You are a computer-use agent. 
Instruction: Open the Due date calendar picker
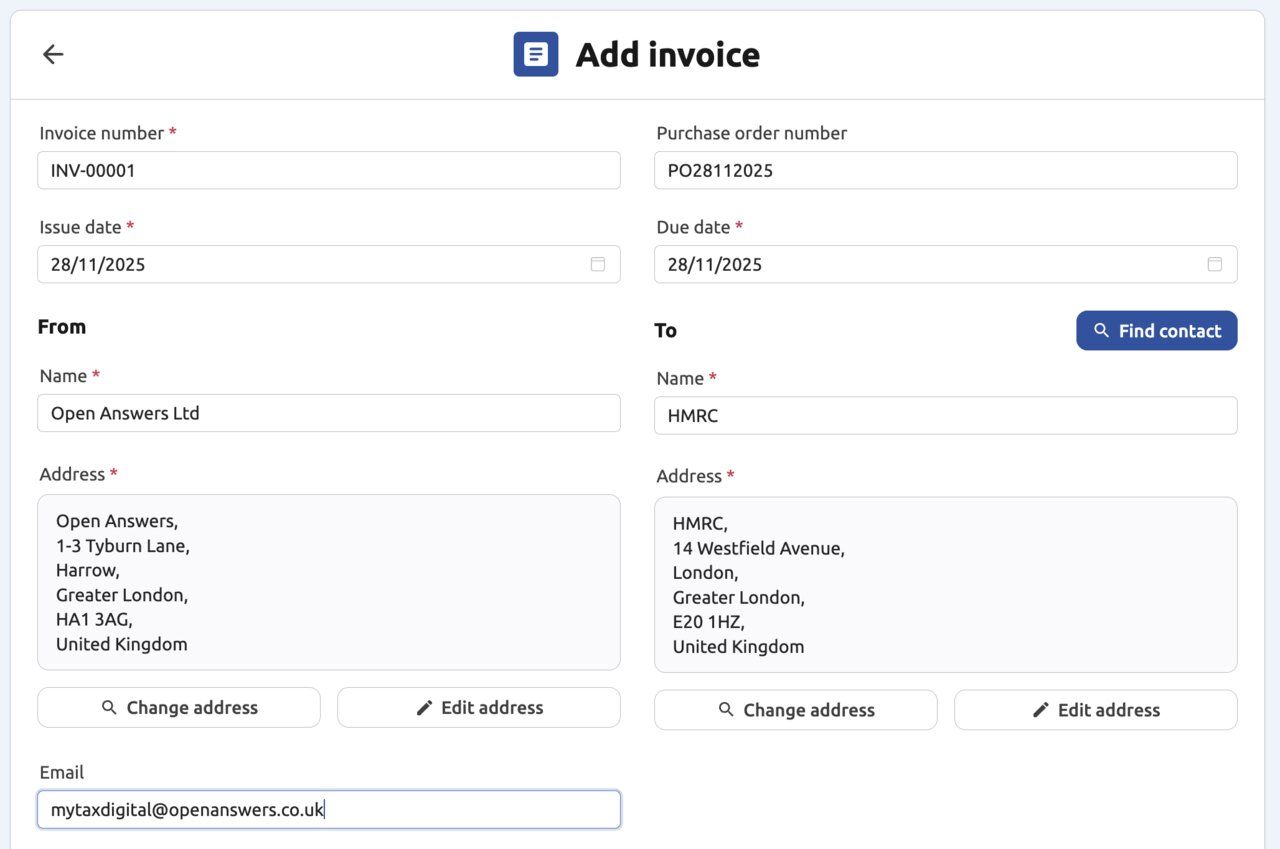pos(1215,264)
